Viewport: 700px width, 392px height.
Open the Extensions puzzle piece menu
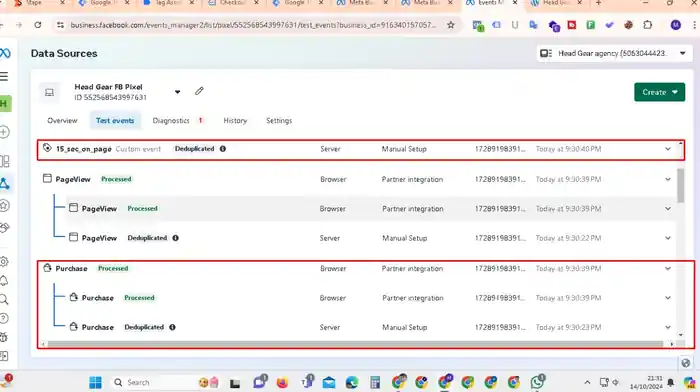[x=648, y=25]
